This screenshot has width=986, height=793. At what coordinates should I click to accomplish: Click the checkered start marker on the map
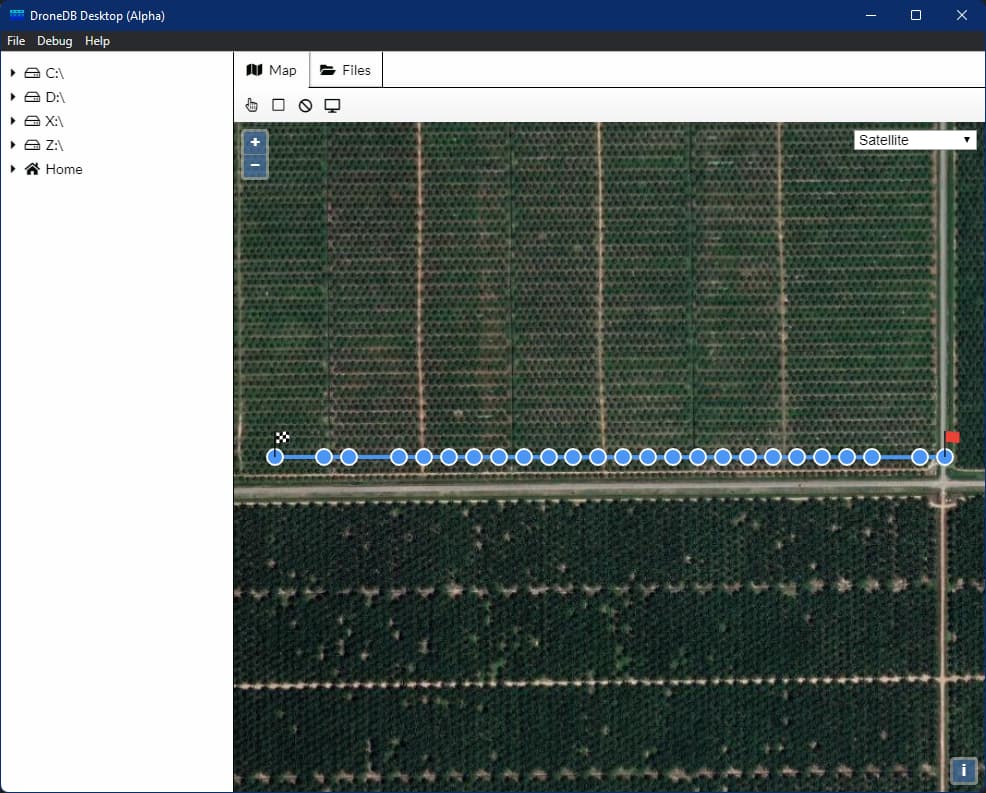[283, 438]
